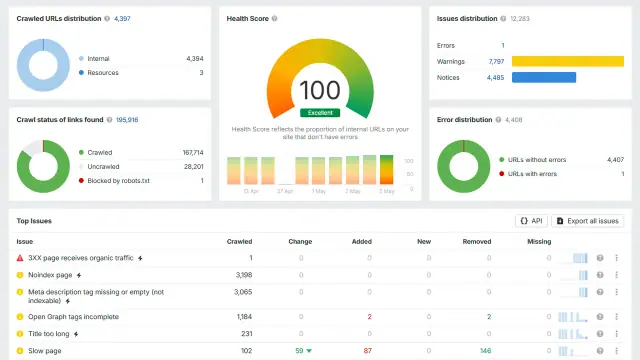Open three-dot menu for Title too long row

617,334
